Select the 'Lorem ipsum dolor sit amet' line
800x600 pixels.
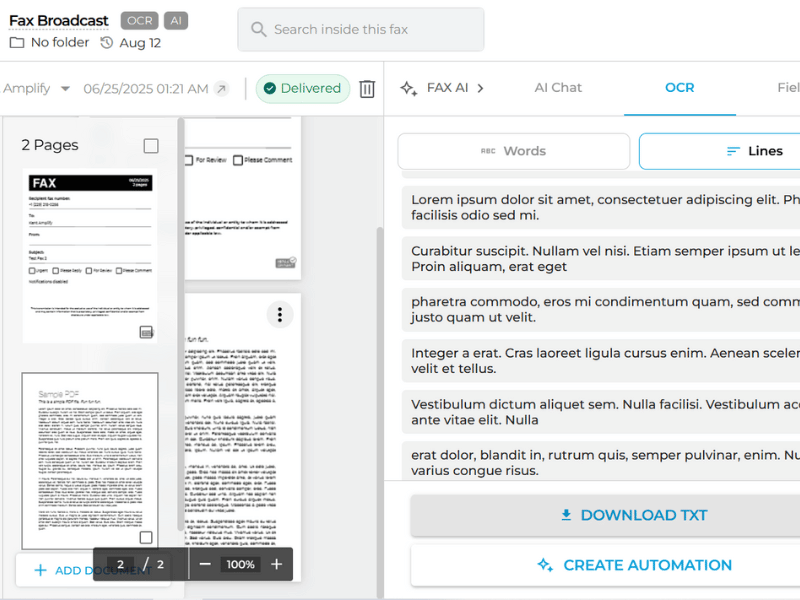pyautogui.click(x=601, y=207)
